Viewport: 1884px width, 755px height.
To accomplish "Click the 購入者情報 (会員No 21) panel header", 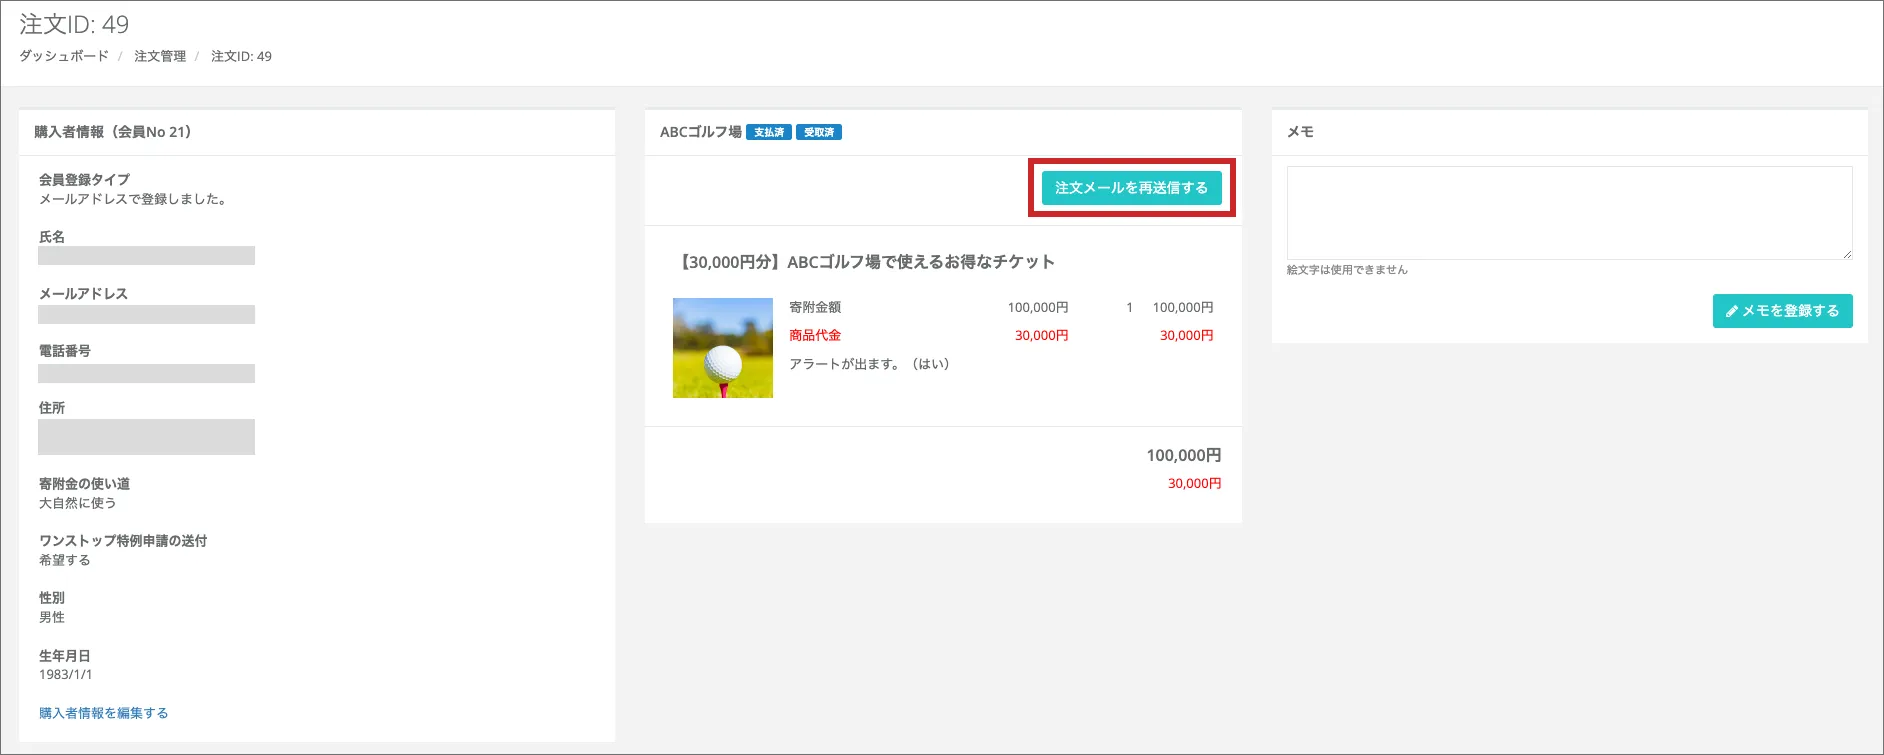I will click(x=112, y=132).
